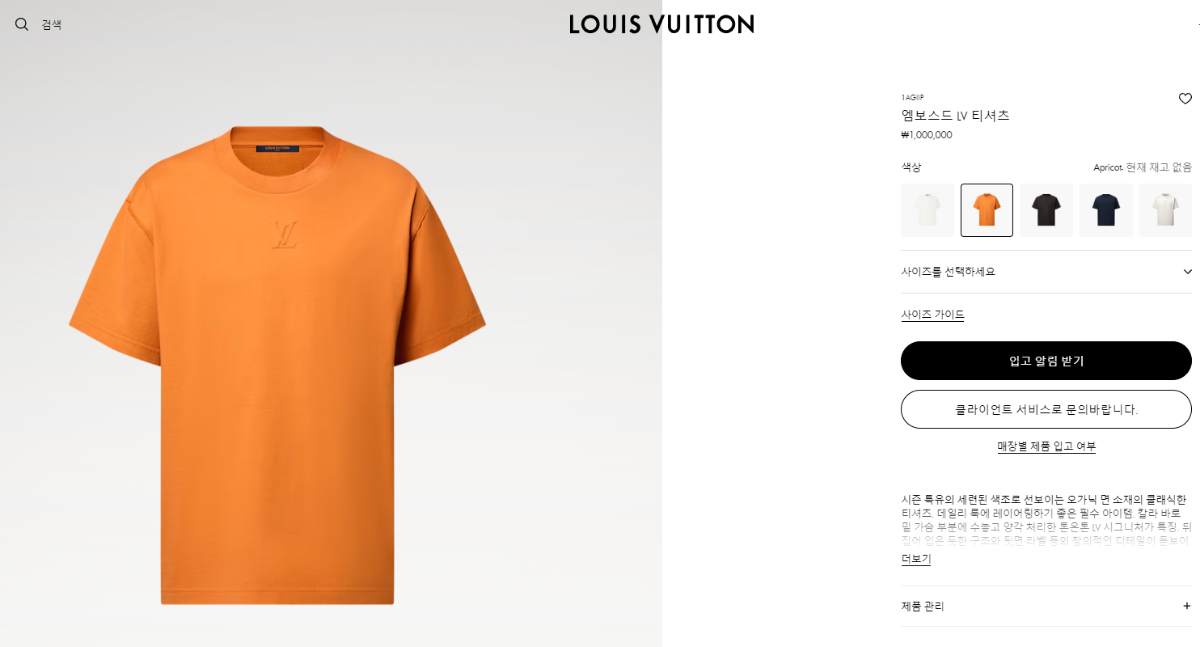This screenshot has width=1200, height=647.
Task: Click the chevron arrow on size selector
Action: tap(1187, 272)
